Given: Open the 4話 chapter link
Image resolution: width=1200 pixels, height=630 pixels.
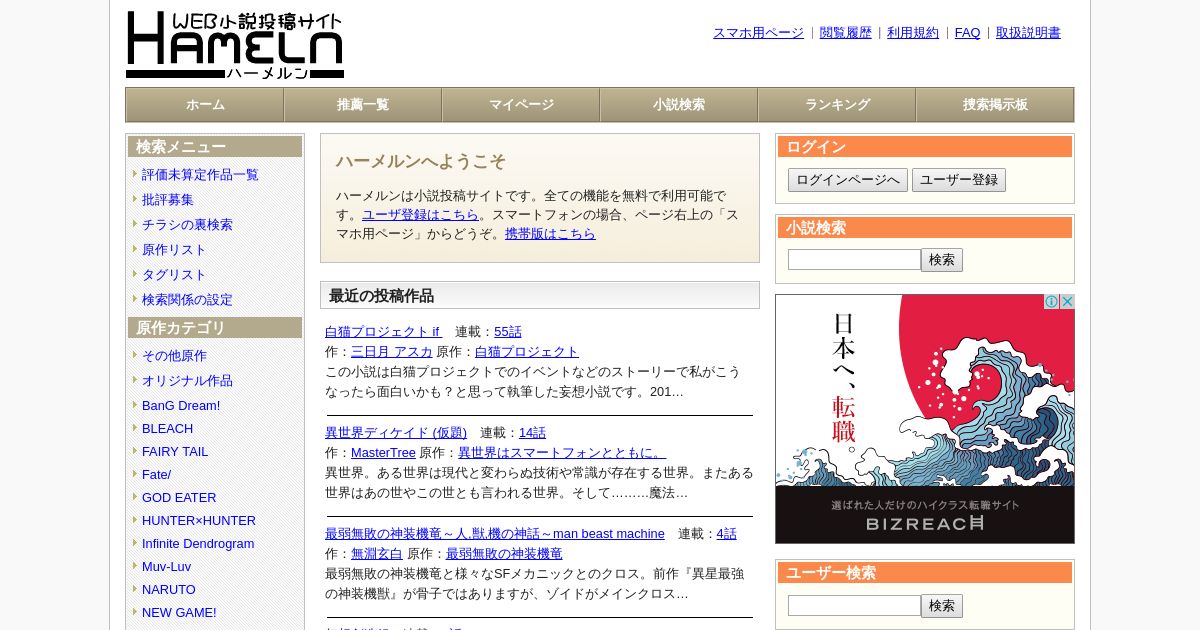Looking at the screenshot, I should pyautogui.click(x=727, y=534).
